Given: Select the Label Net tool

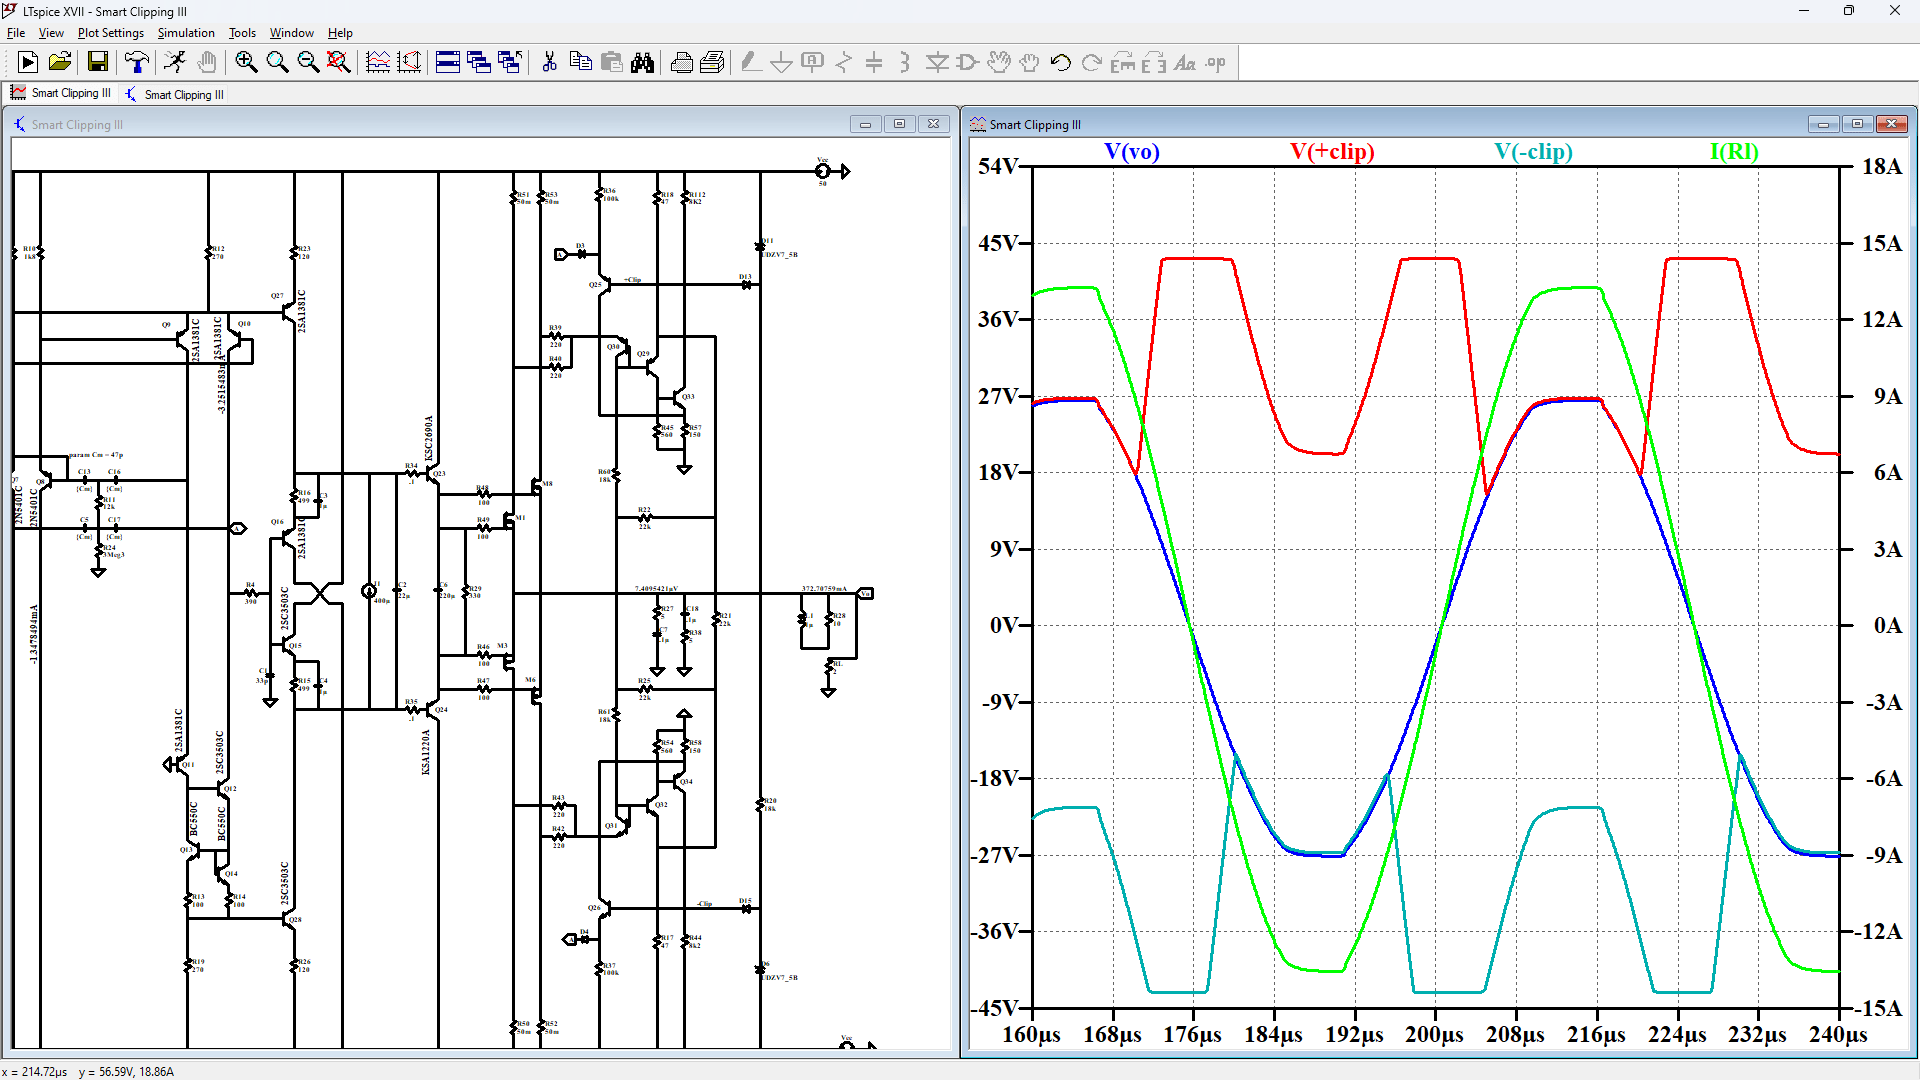Looking at the screenshot, I should click(x=813, y=62).
